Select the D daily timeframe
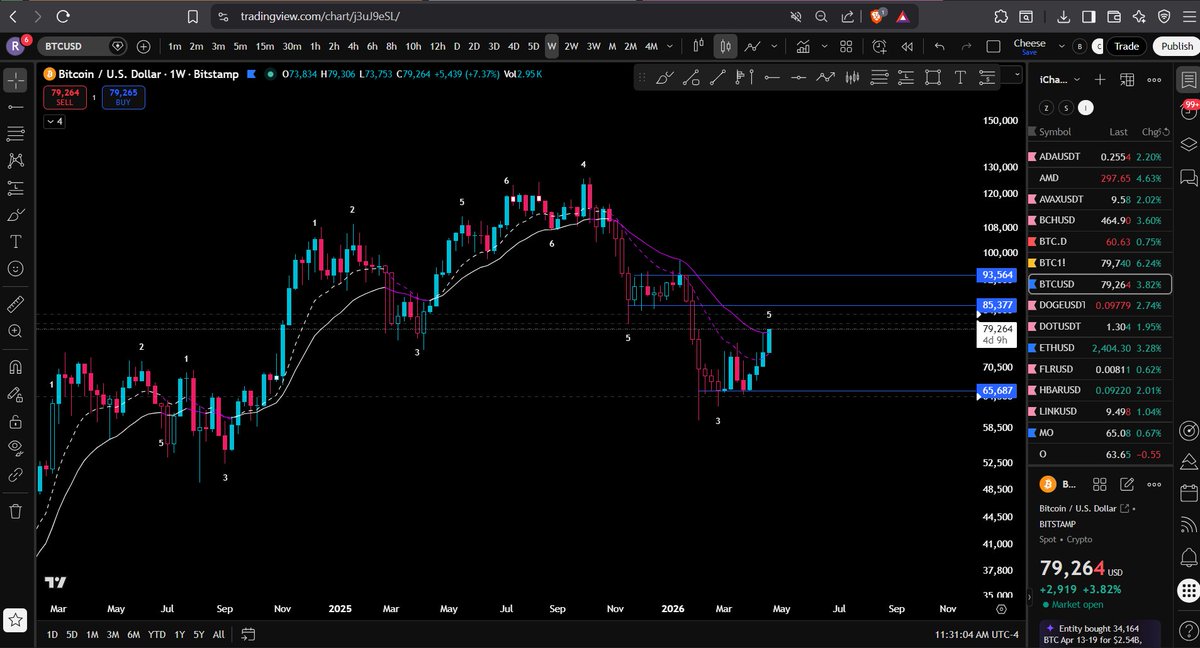 [x=457, y=46]
